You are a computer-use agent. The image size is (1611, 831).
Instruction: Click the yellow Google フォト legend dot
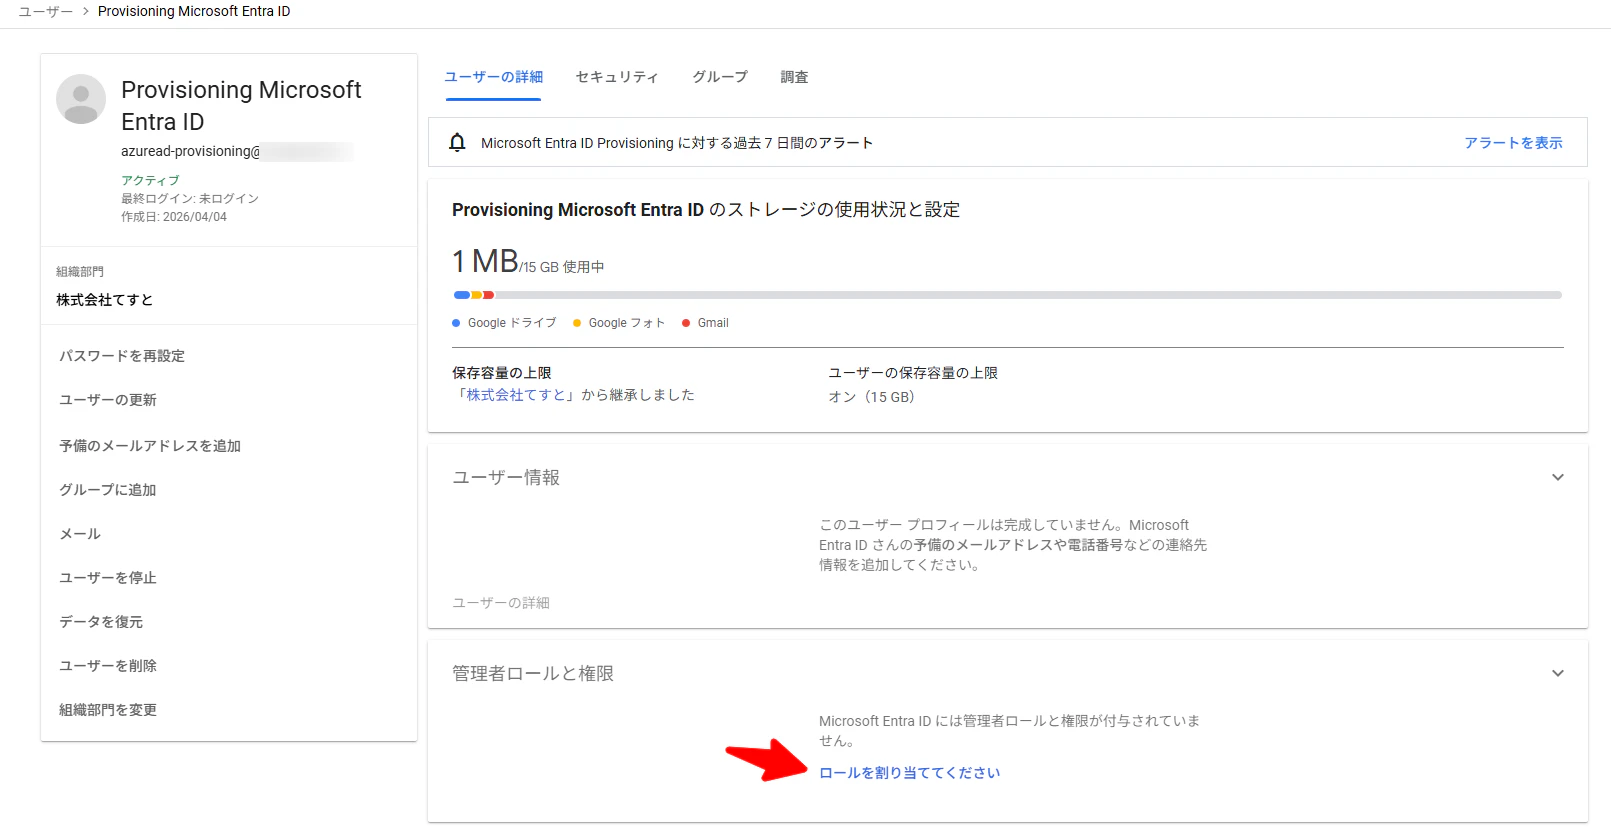(577, 323)
